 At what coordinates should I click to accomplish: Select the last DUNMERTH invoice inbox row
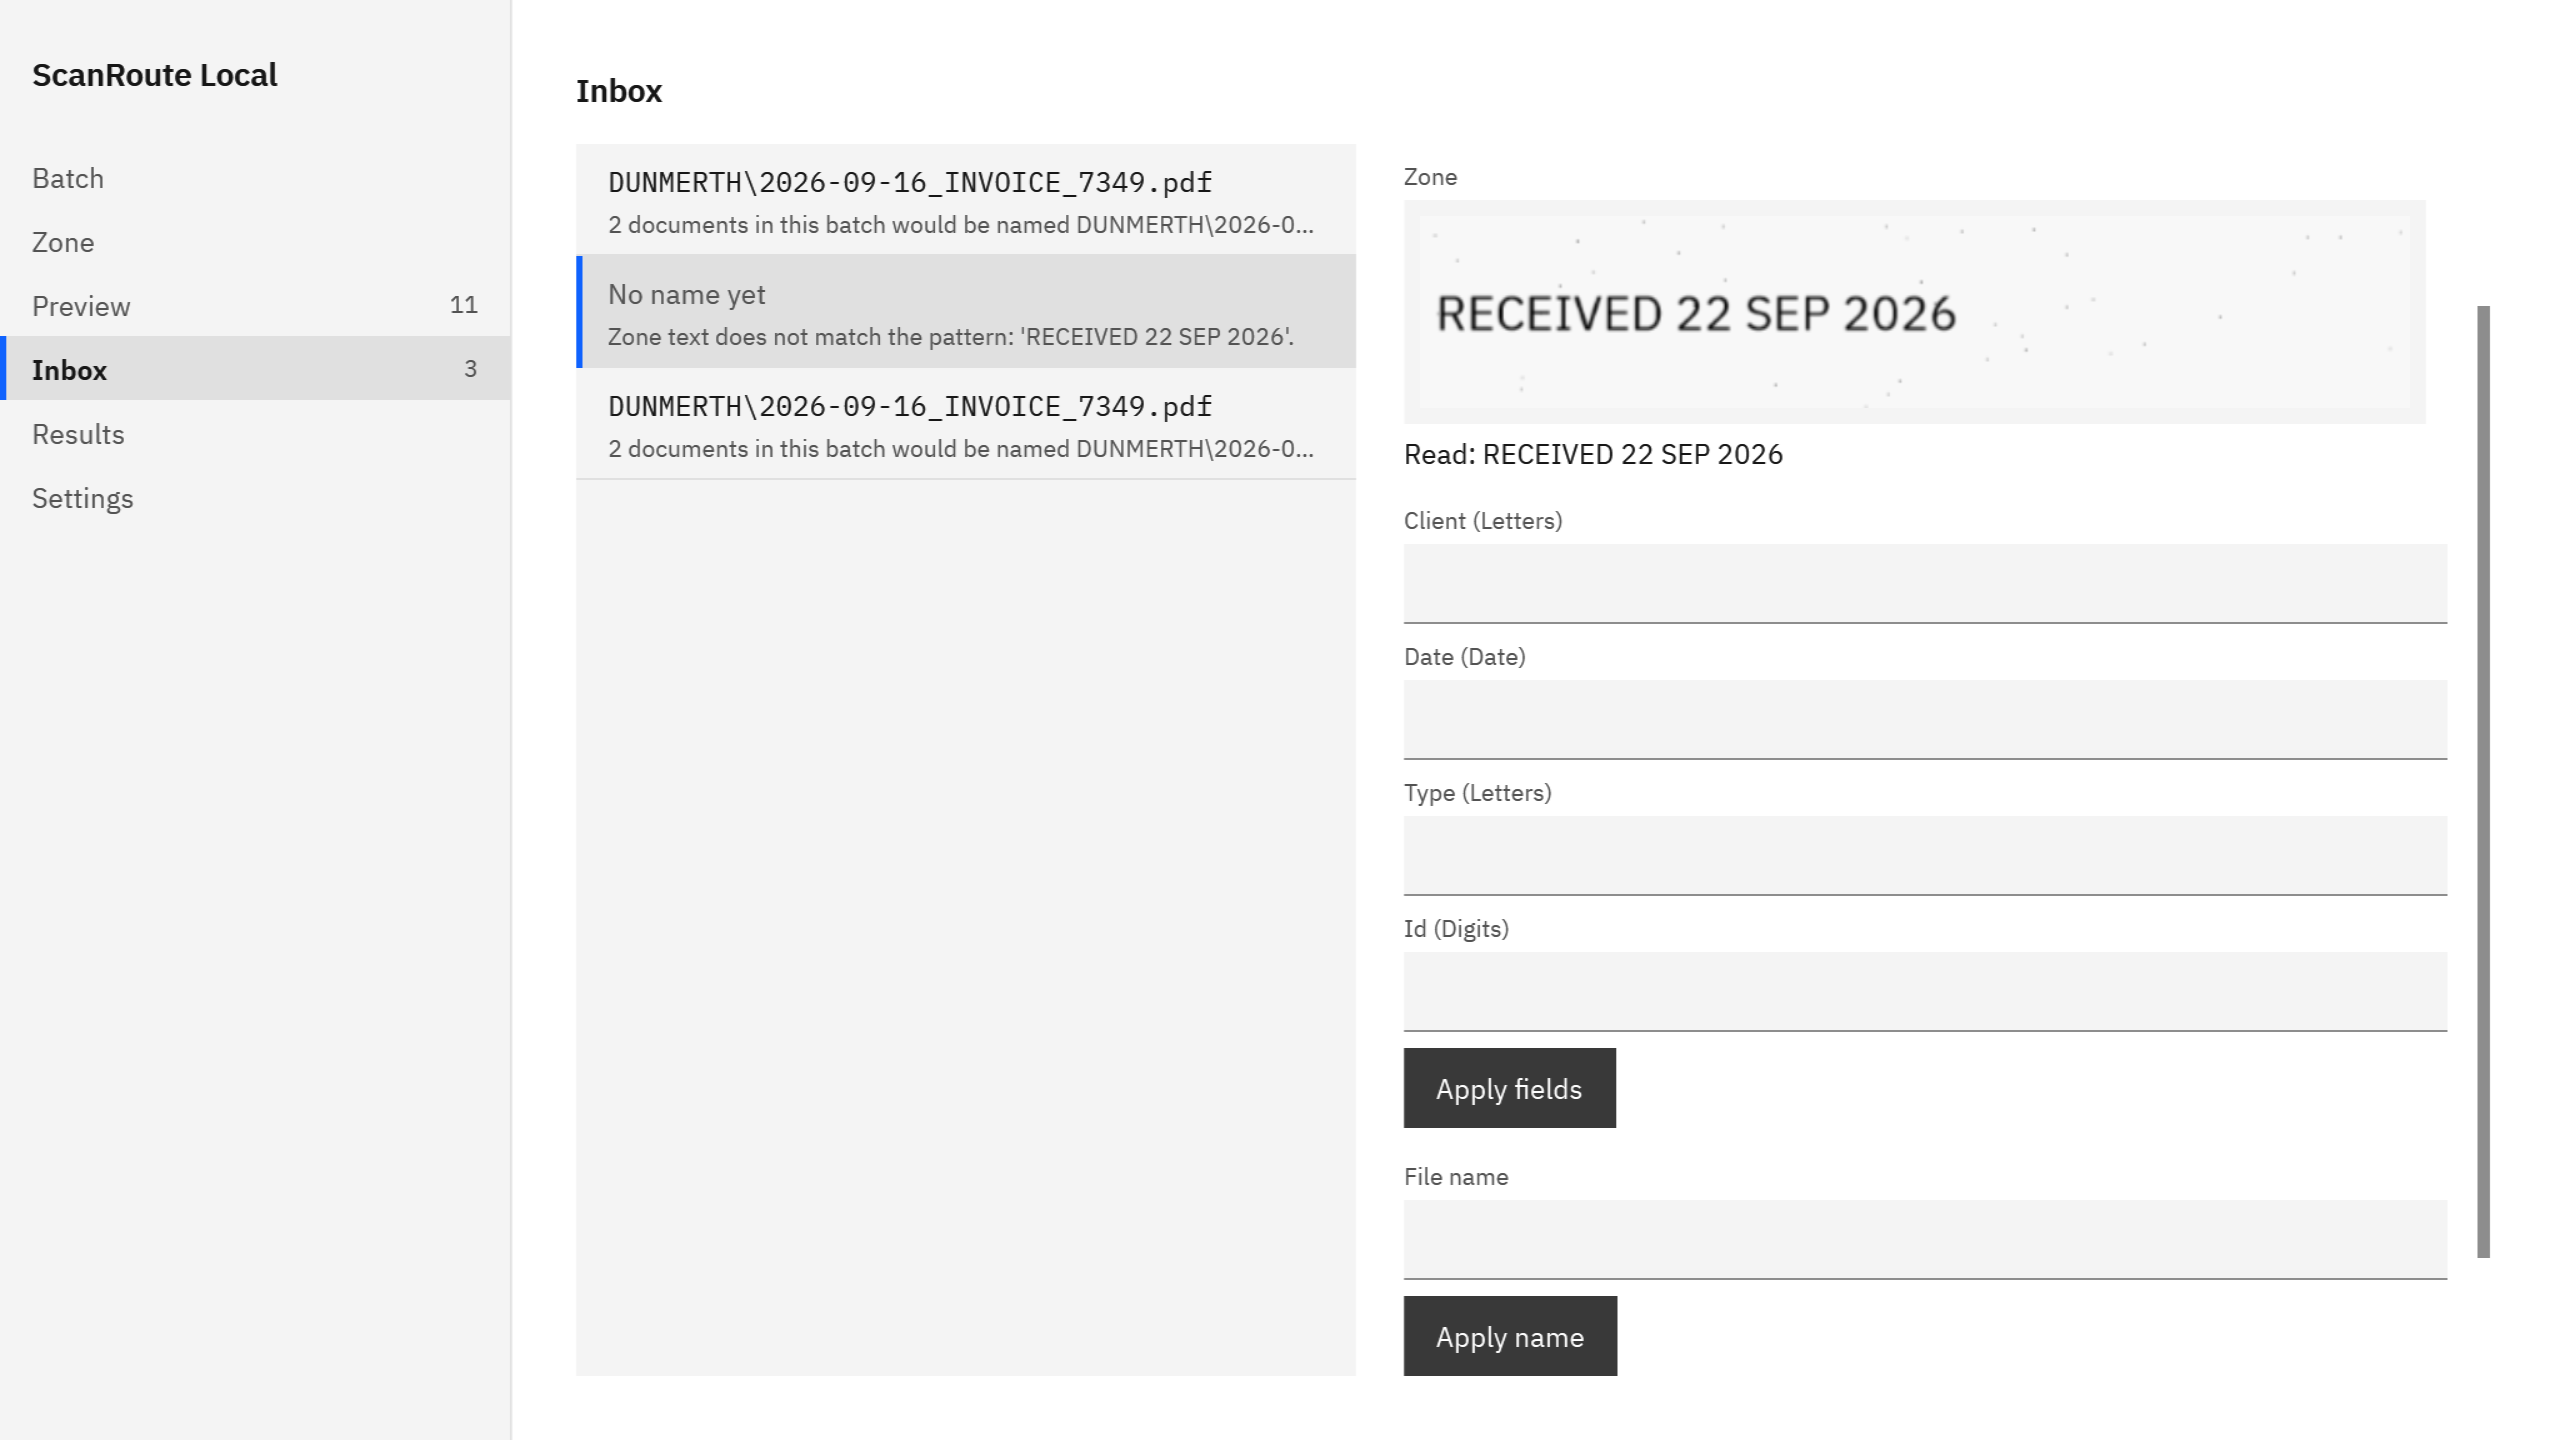click(x=966, y=424)
